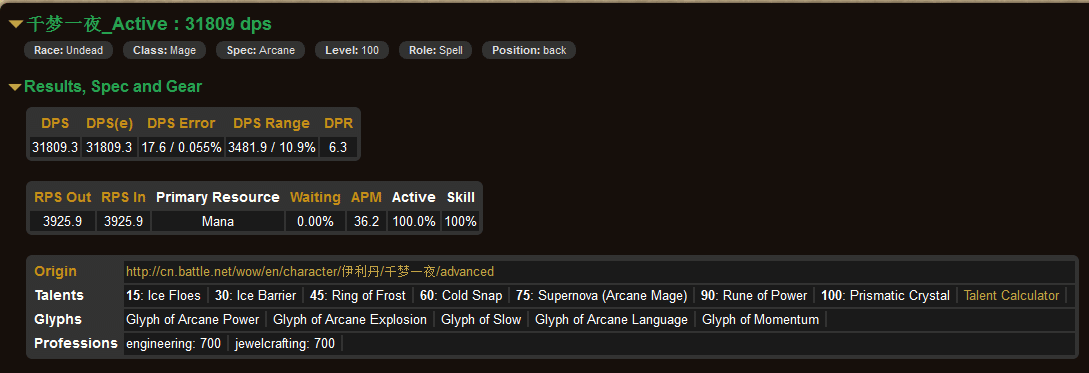1089x373 pixels.
Task: Collapse the Results, Spec and Gear triangle
Action: coord(15,88)
